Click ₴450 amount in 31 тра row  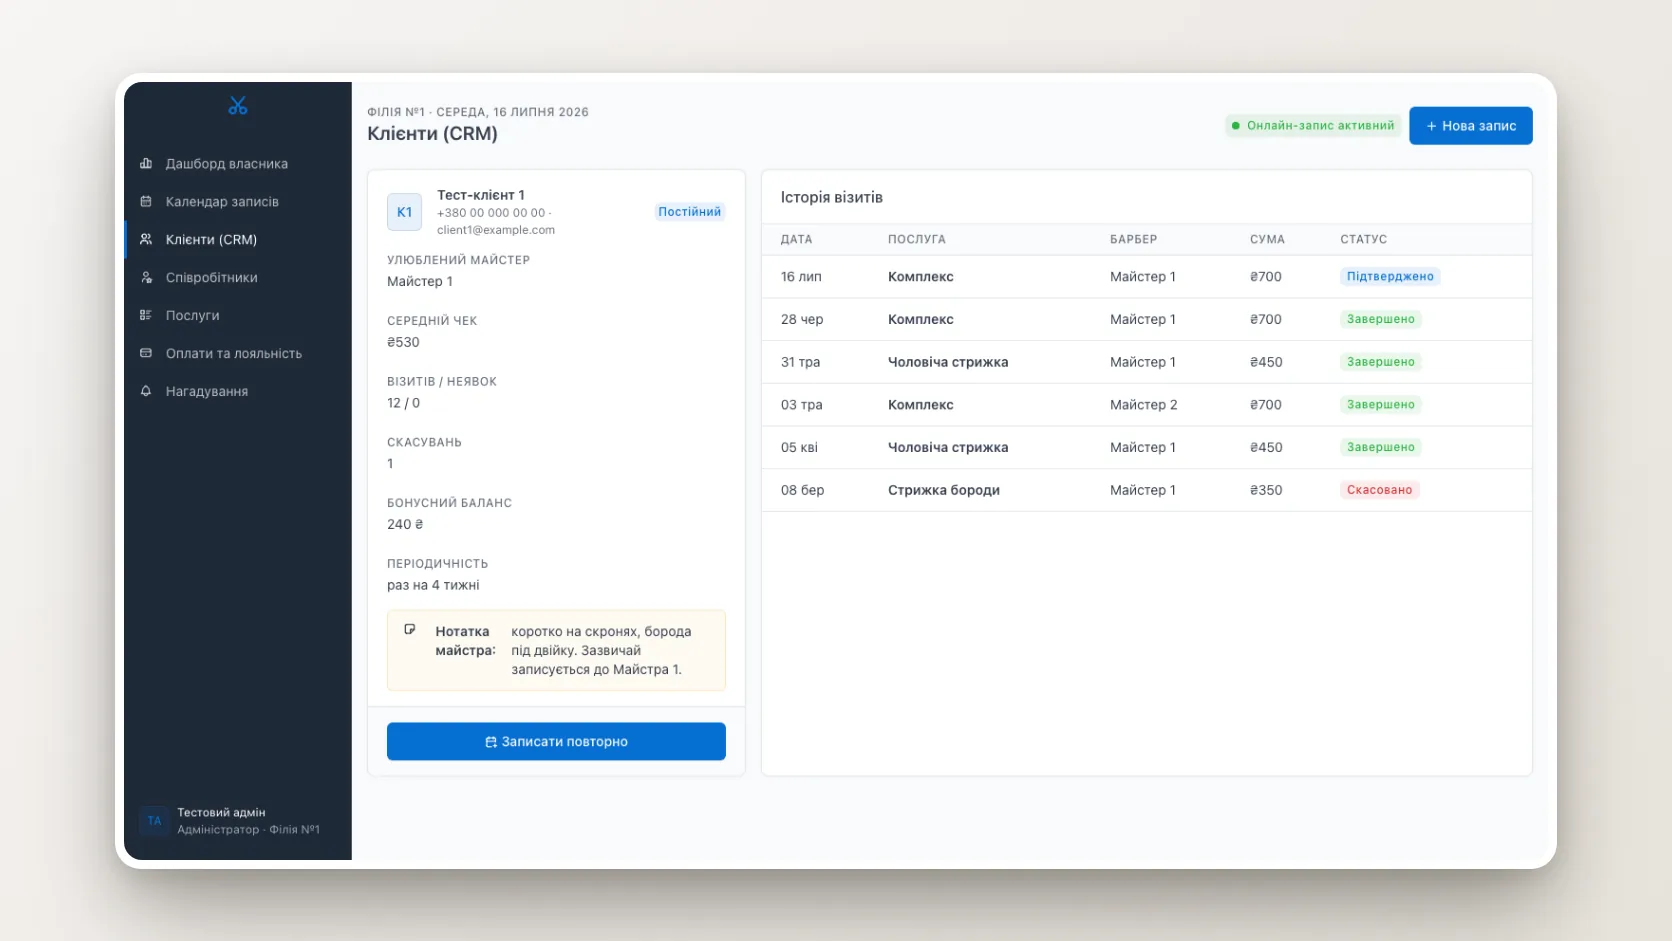(1266, 362)
